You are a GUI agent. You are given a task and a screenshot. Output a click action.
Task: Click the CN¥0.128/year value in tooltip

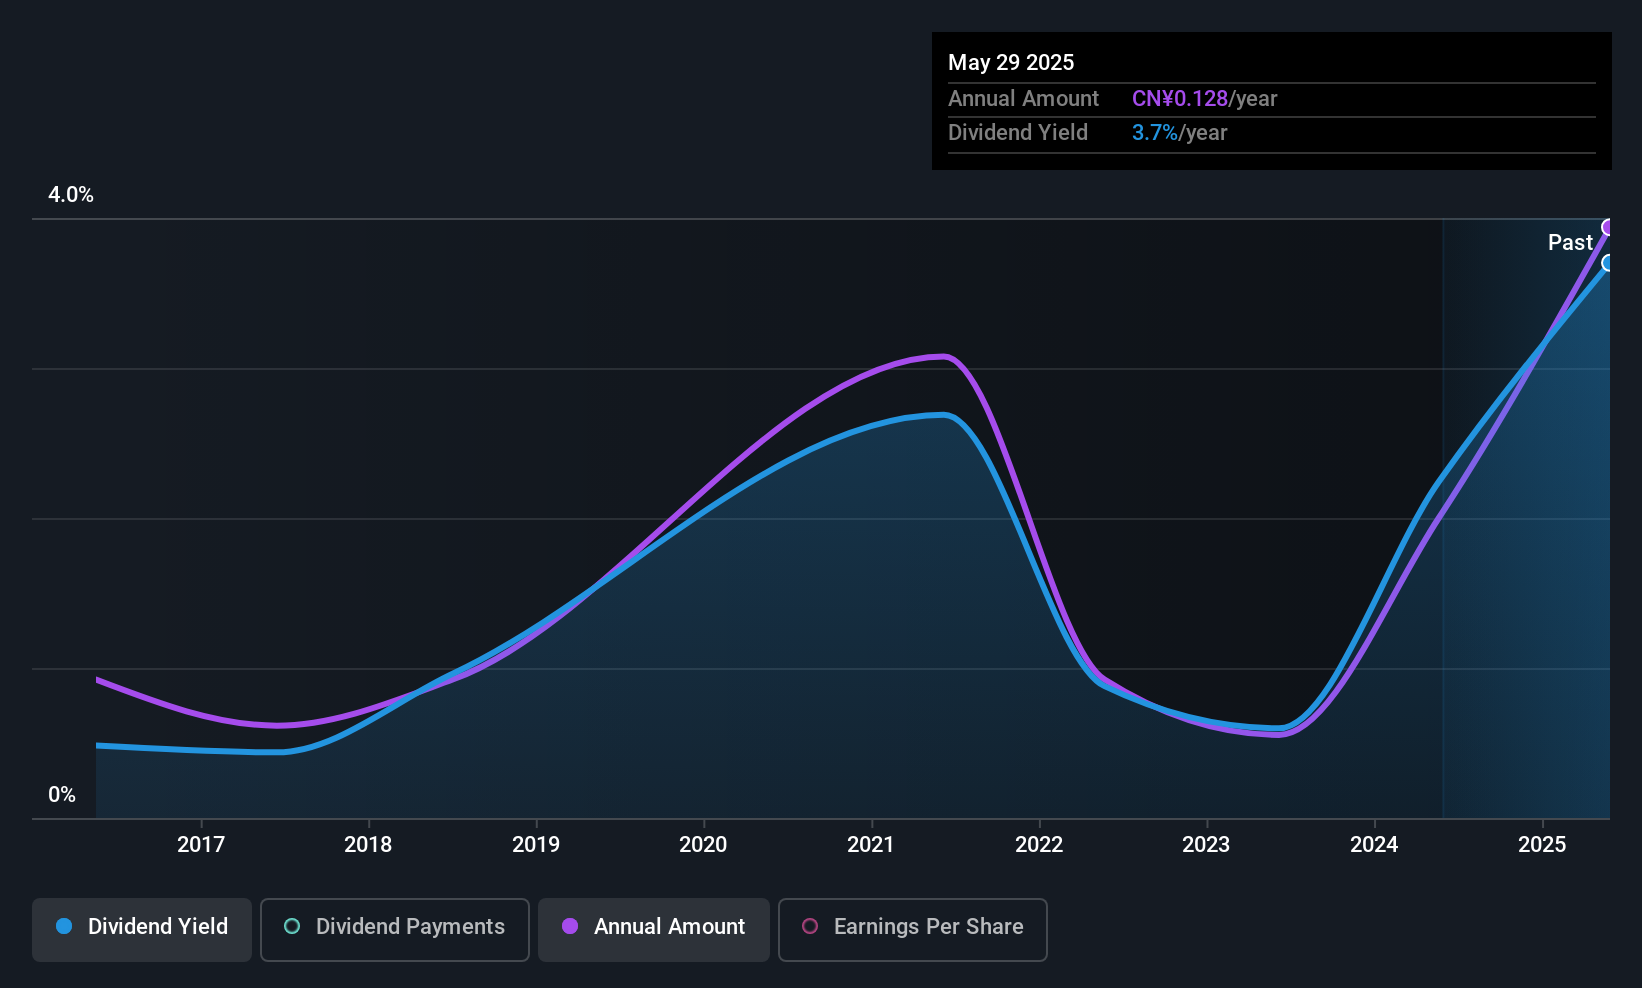pyautogui.click(x=1204, y=98)
